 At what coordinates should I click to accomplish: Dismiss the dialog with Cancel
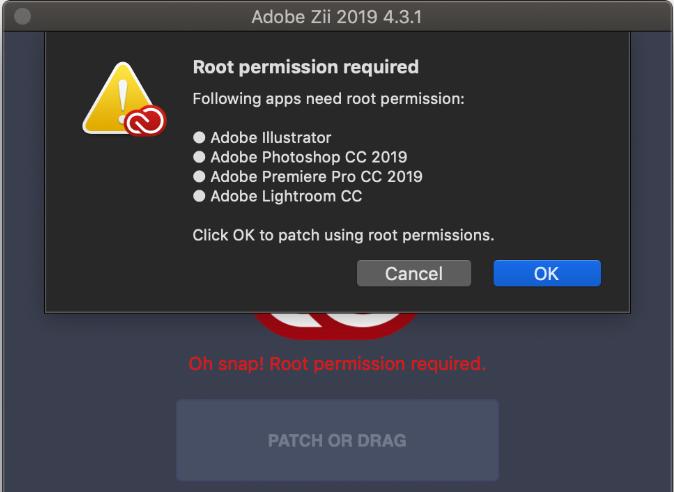(x=414, y=273)
